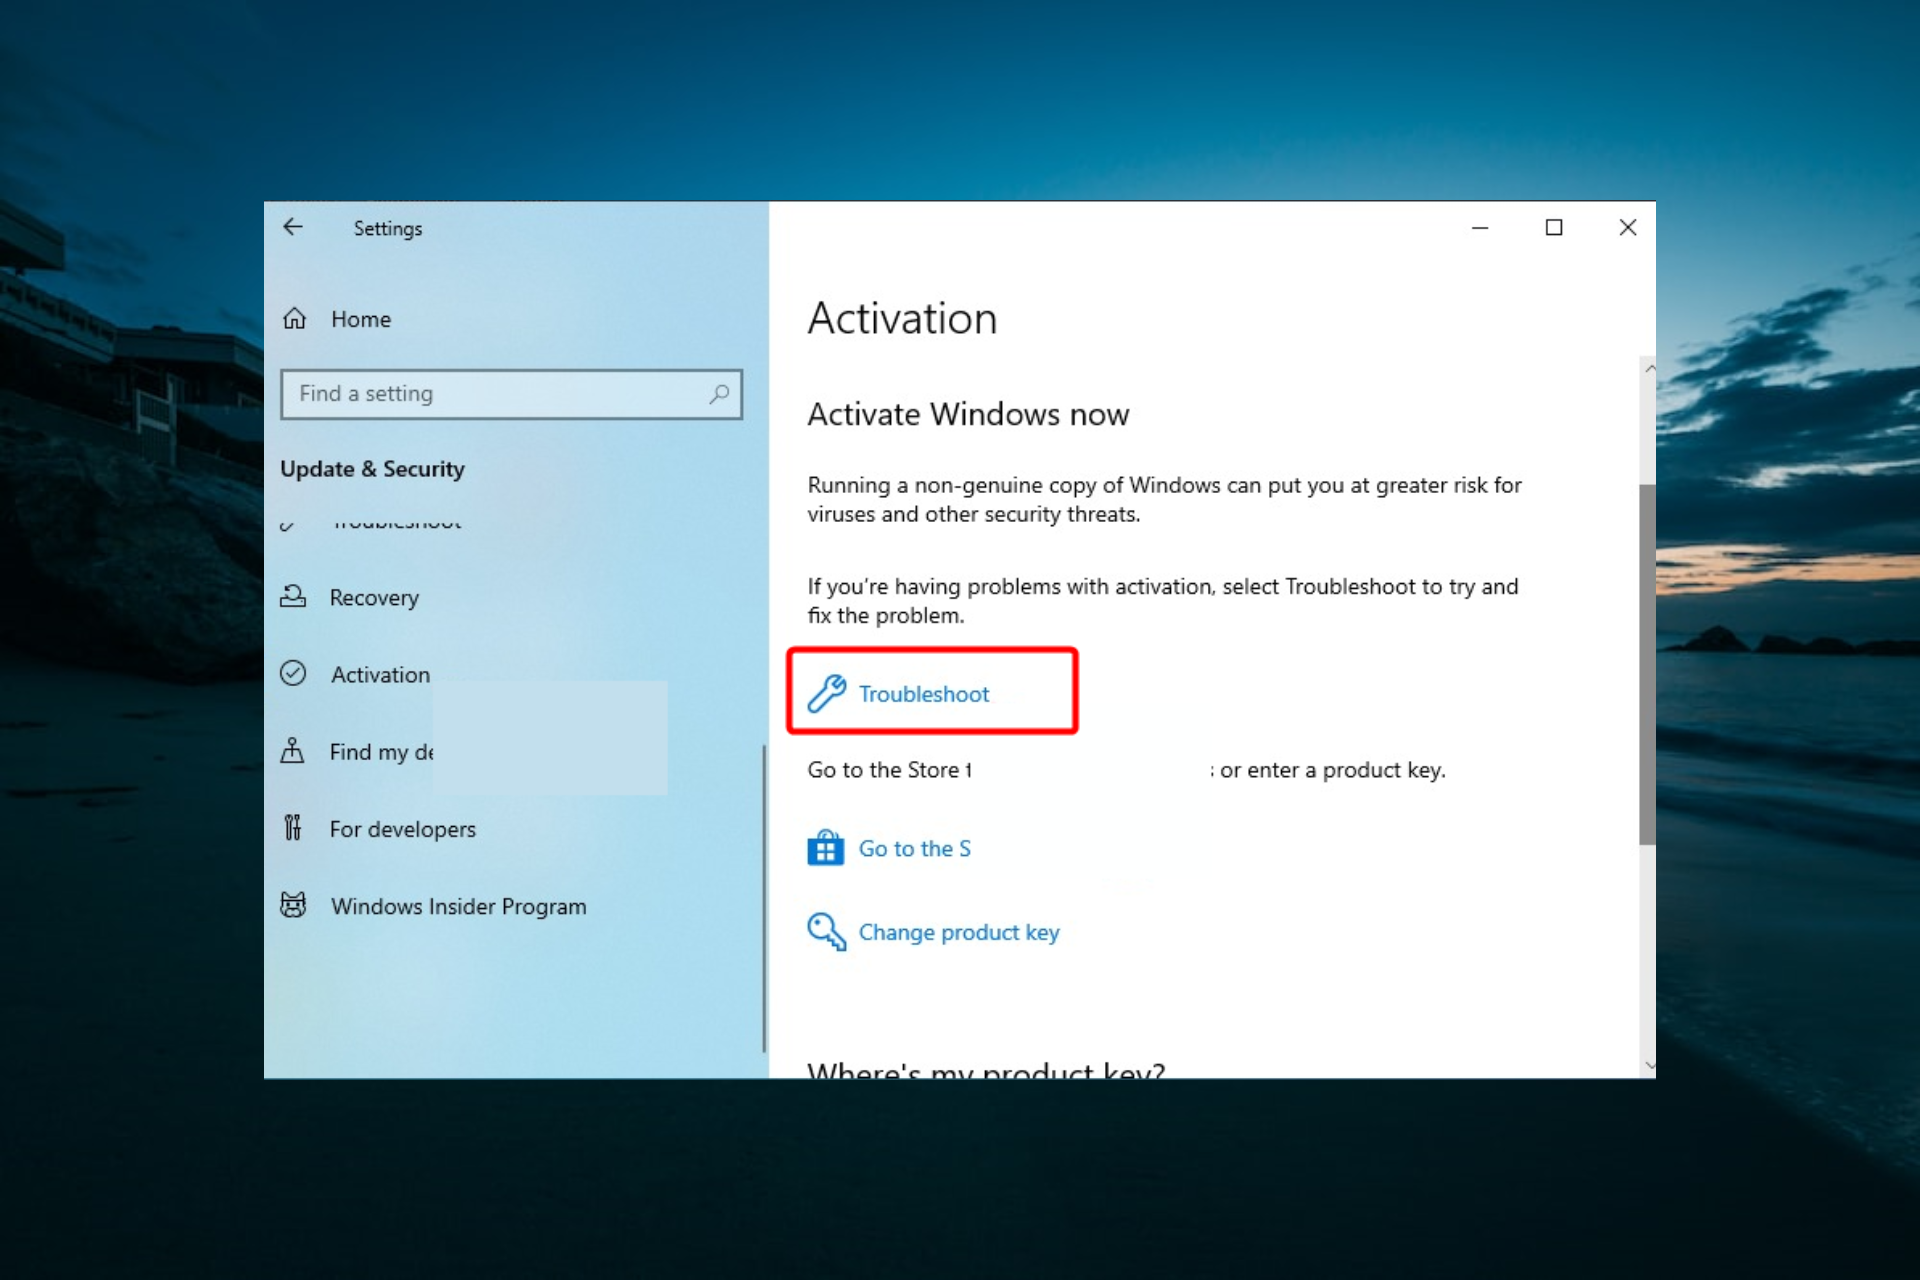The width and height of the screenshot is (1920, 1280).
Task: Click the Troubleshoot wrench icon
Action: [x=827, y=693]
